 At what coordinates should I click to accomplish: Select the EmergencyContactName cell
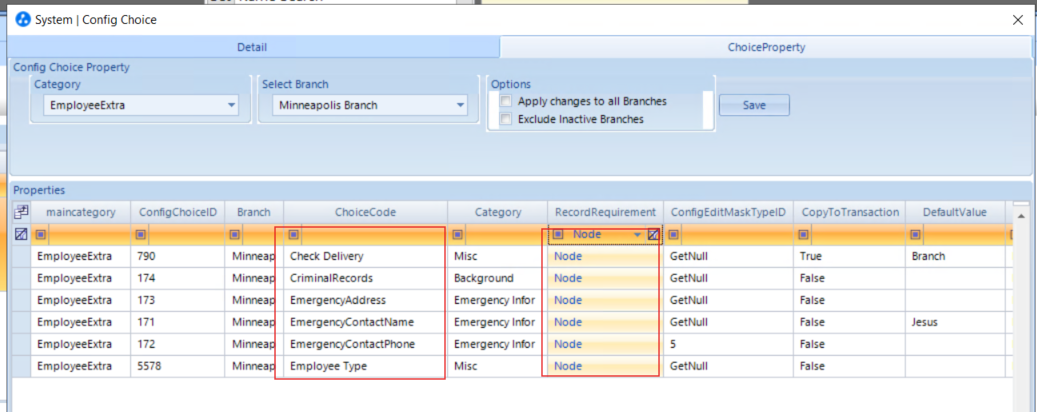pyautogui.click(x=366, y=322)
